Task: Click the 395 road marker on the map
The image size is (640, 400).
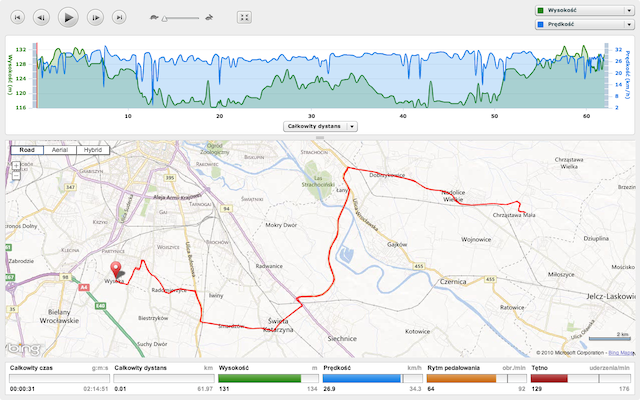Action: coord(170,178)
